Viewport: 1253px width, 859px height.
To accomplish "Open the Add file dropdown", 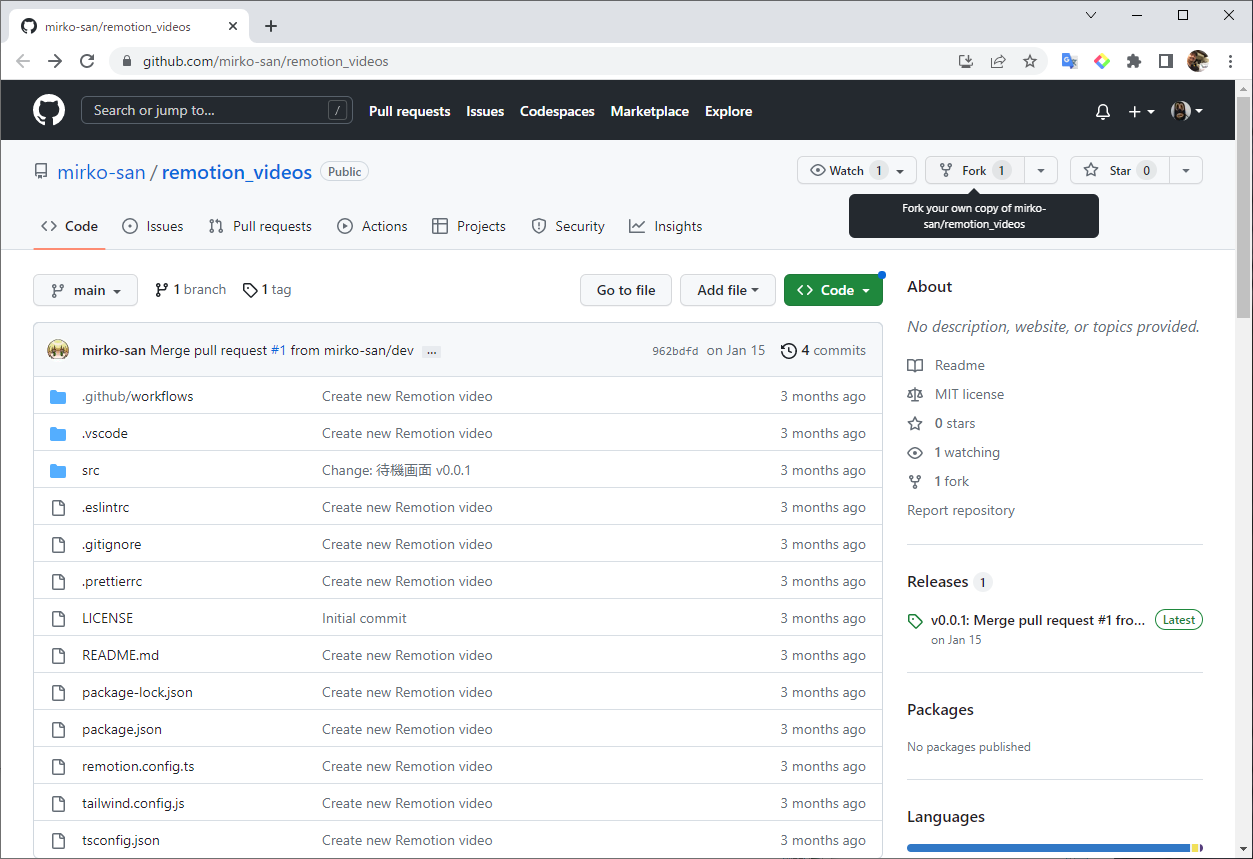I will pos(727,290).
